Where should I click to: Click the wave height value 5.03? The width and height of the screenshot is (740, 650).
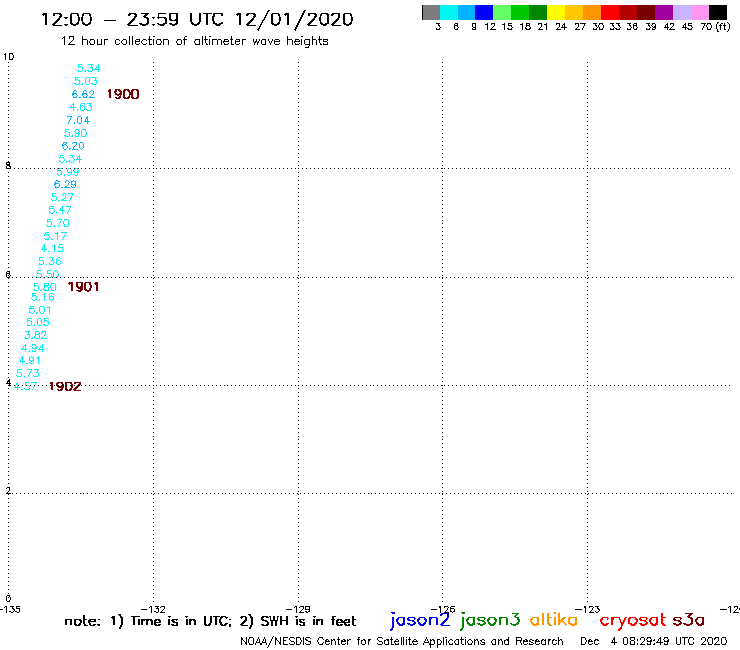86,81
